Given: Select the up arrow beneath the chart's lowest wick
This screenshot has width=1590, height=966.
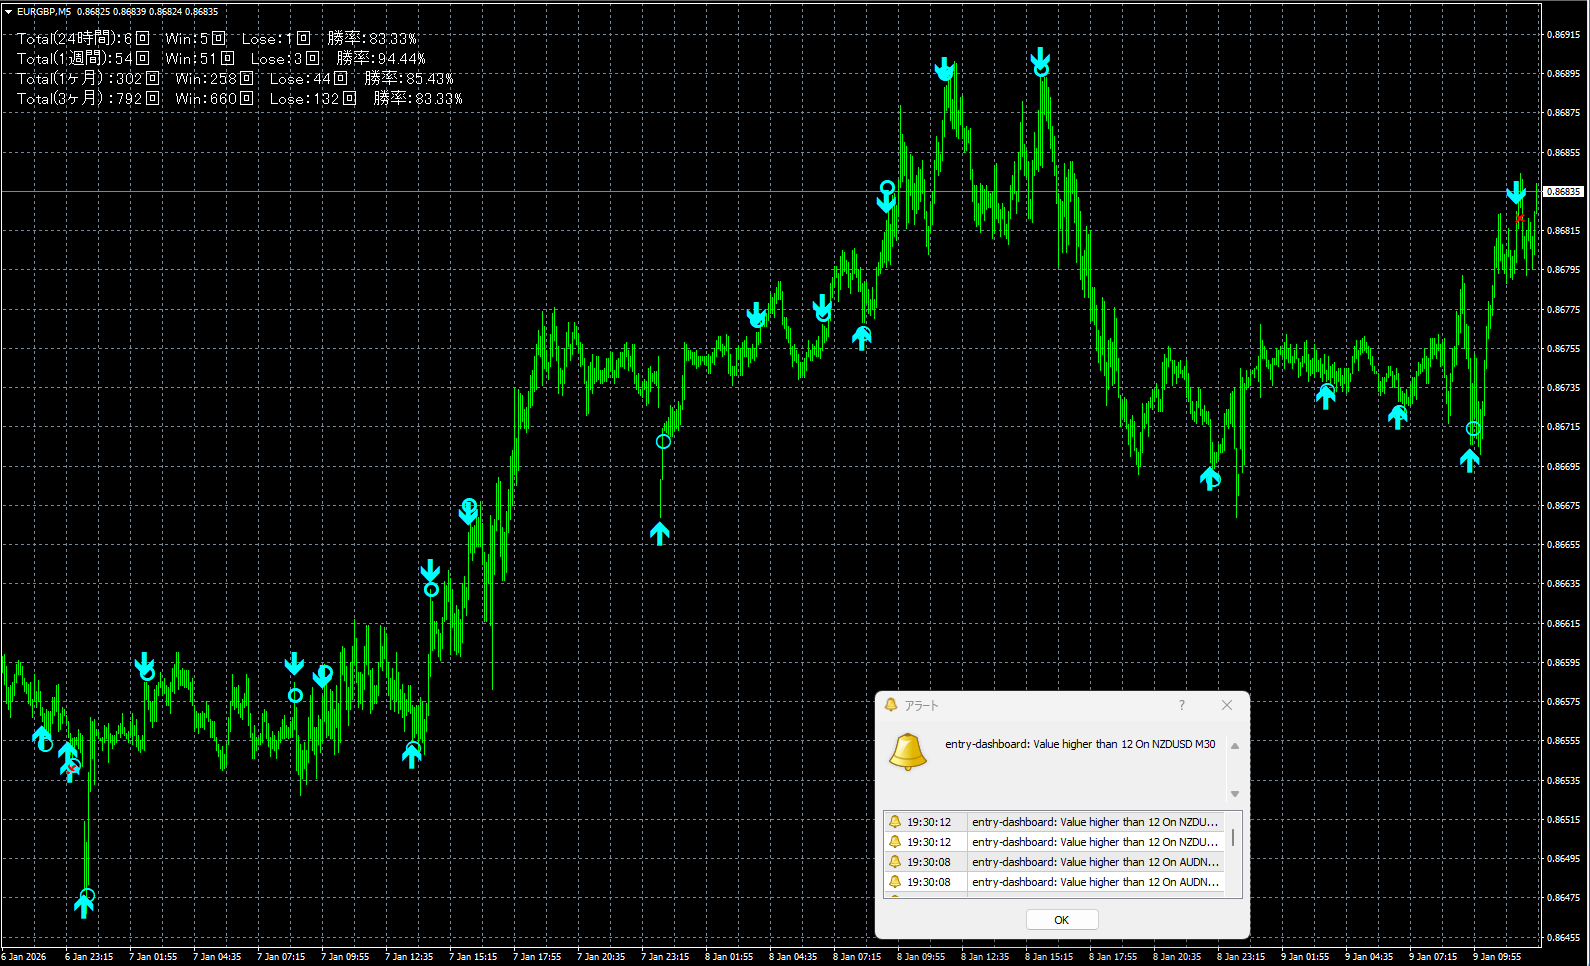Looking at the screenshot, I should click(84, 907).
